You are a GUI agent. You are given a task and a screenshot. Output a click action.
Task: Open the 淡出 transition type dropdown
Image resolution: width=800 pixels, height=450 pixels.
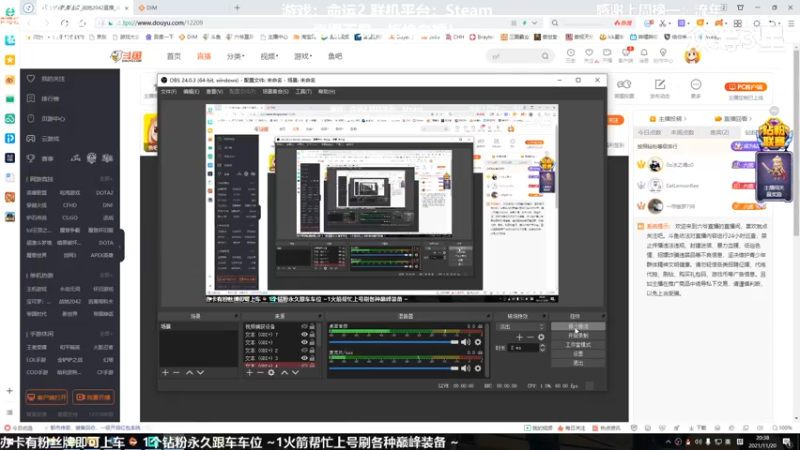pyautogui.click(x=521, y=327)
